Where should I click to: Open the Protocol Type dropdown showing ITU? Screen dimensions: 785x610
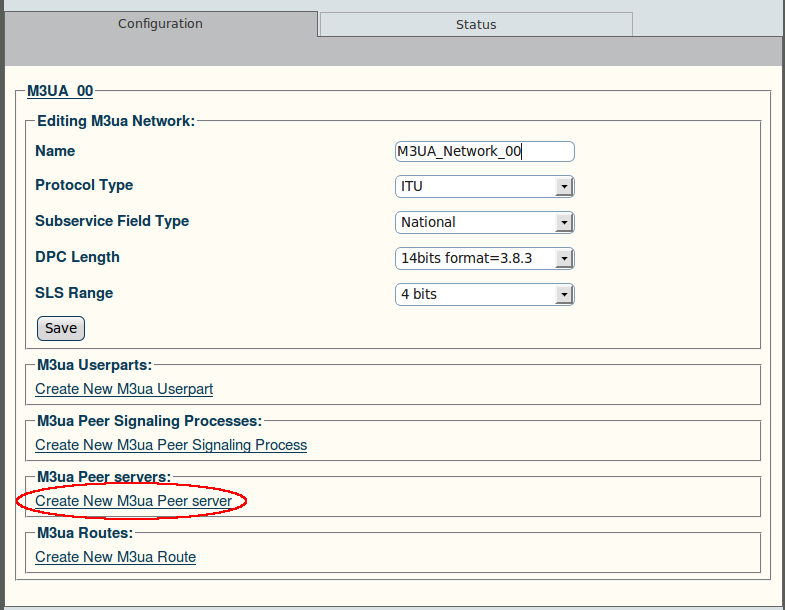point(485,186)
